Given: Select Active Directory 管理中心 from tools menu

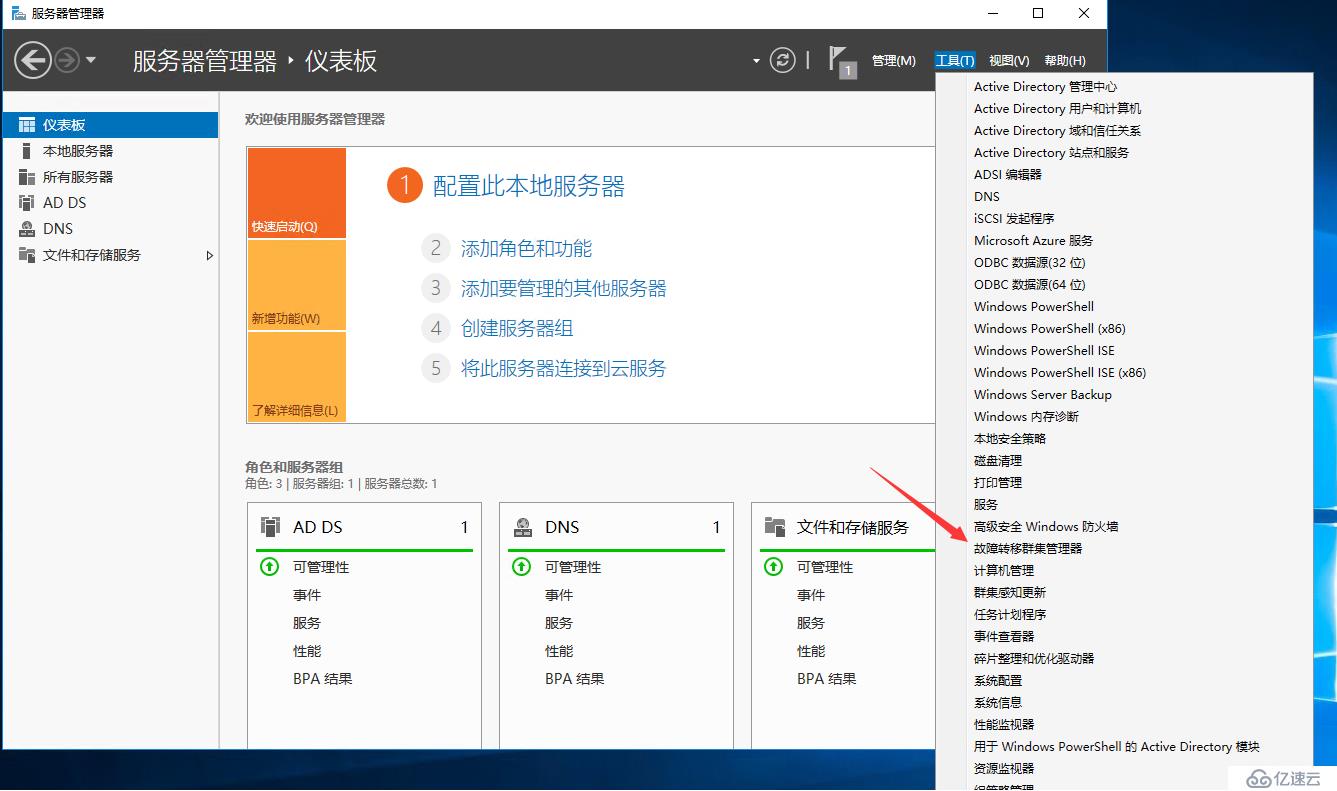Looking at the screenshot, I should tap(1046, 87).
